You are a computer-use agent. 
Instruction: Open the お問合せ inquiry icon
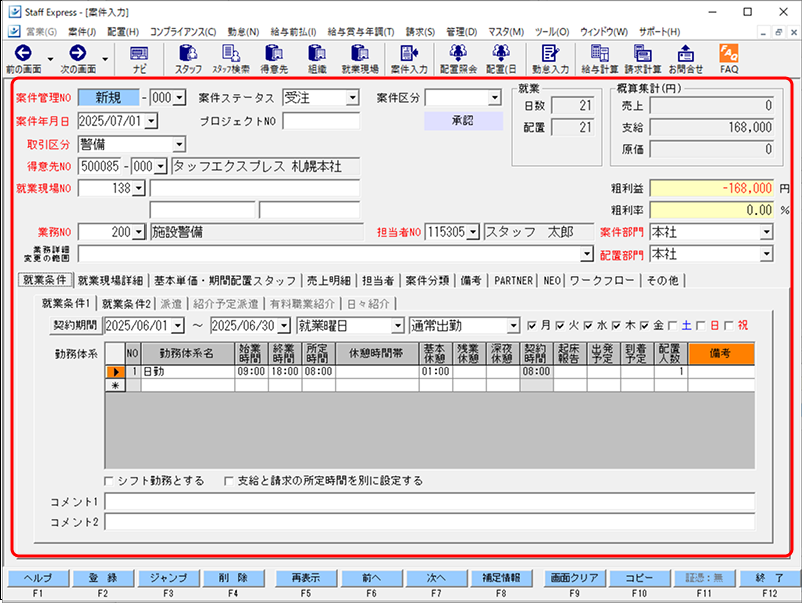click(685, 58)
